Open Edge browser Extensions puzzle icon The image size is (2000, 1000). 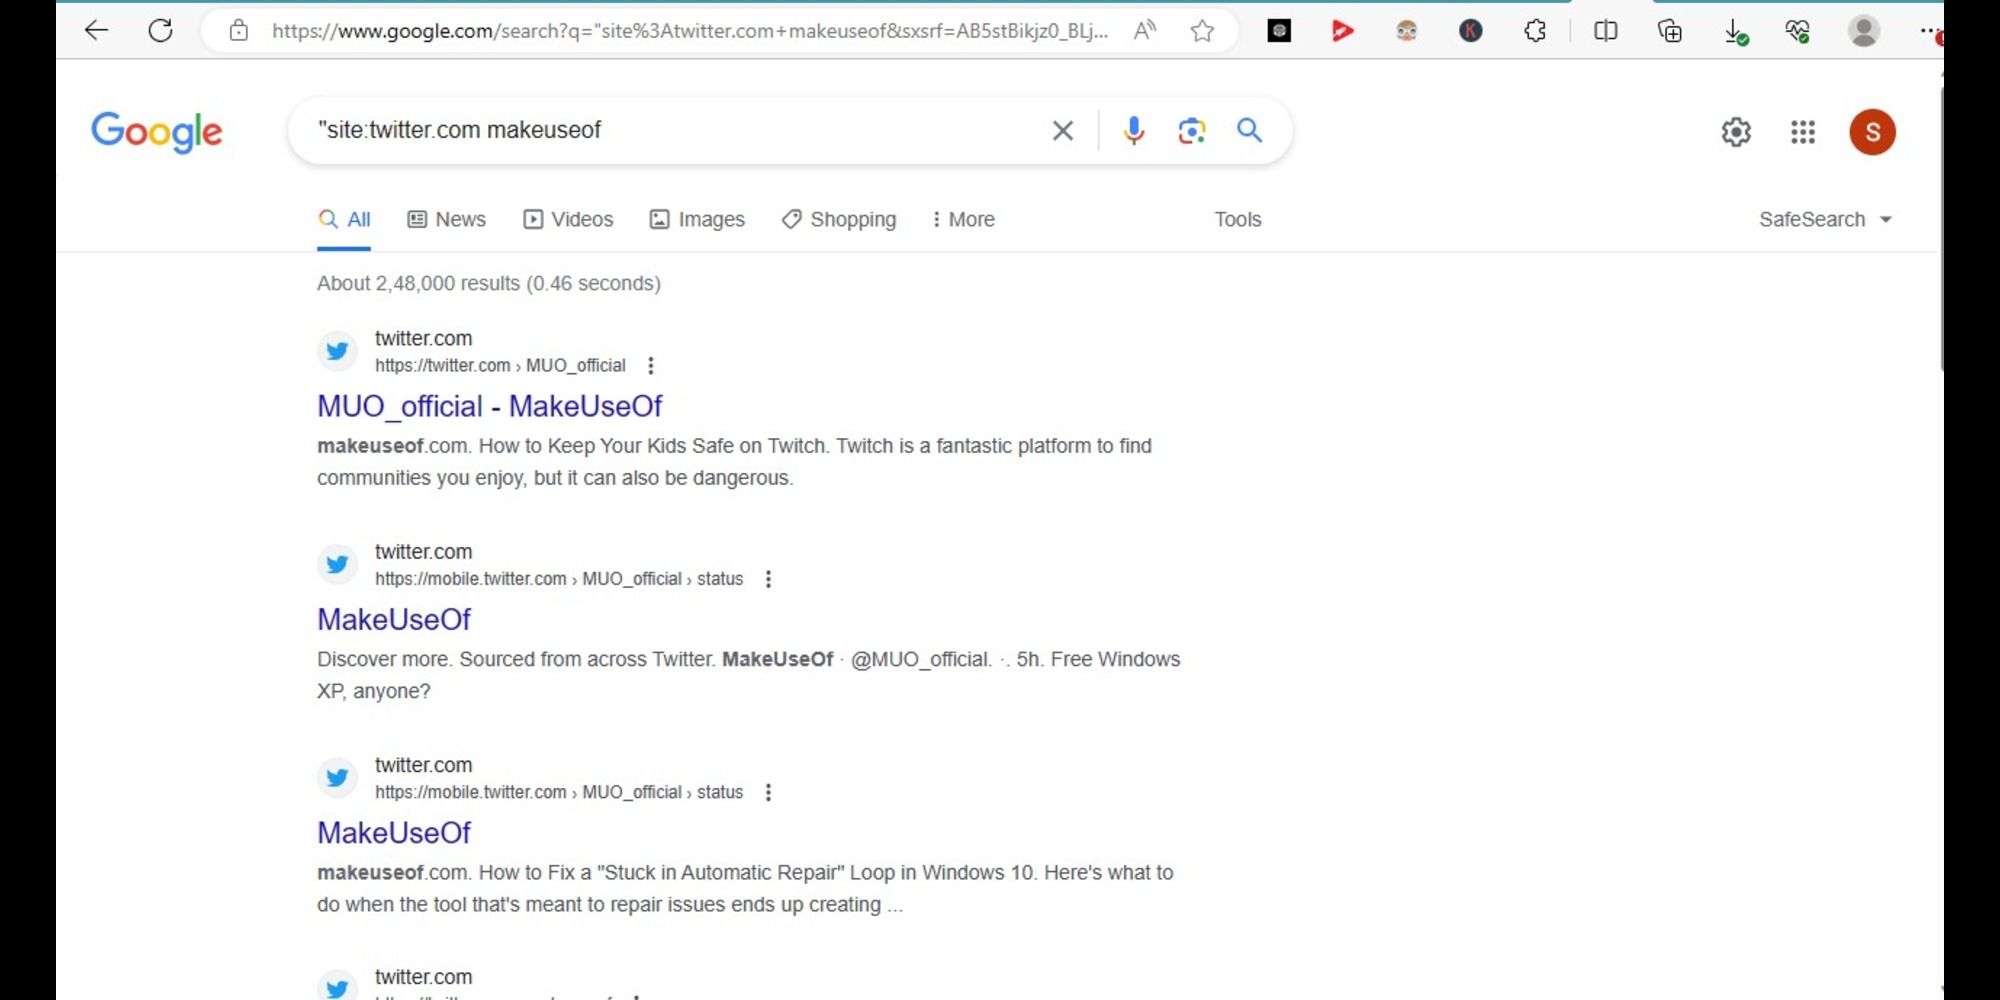[1536, 31]
